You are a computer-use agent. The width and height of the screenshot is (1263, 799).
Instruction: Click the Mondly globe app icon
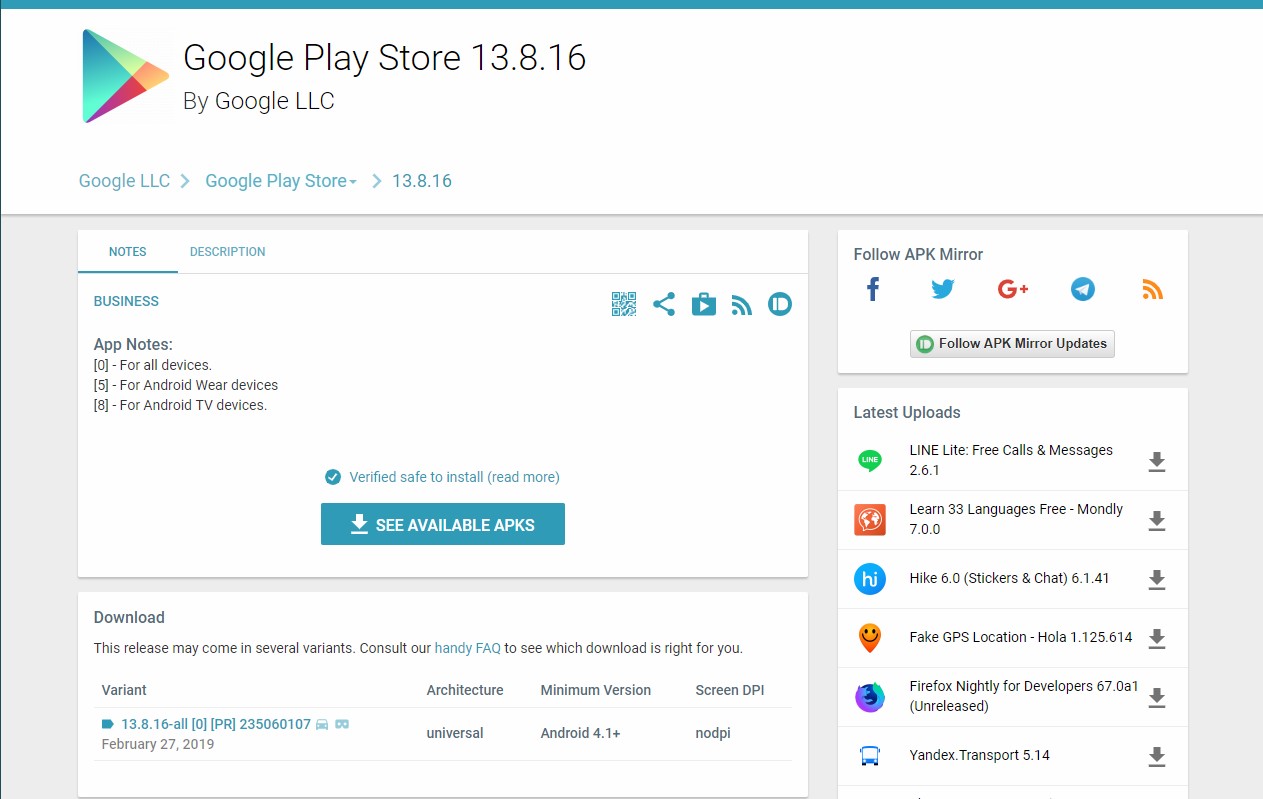click(870, 520)
